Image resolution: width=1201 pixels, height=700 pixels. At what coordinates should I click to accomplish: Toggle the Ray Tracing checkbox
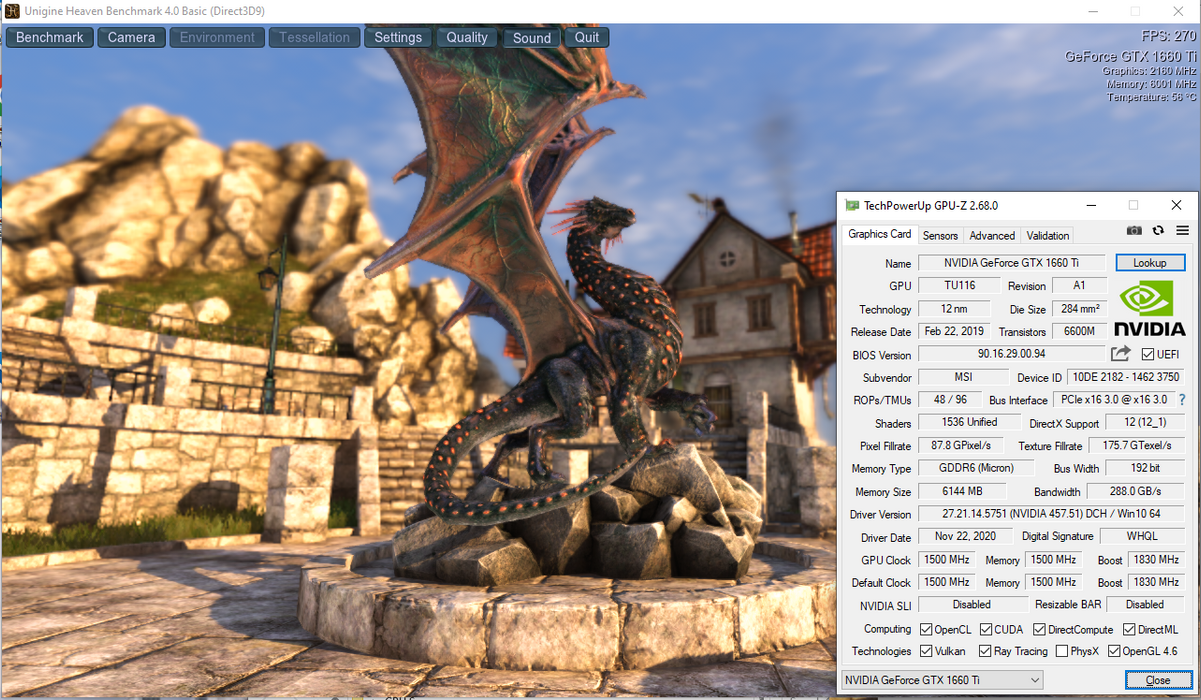coord(985,651)
